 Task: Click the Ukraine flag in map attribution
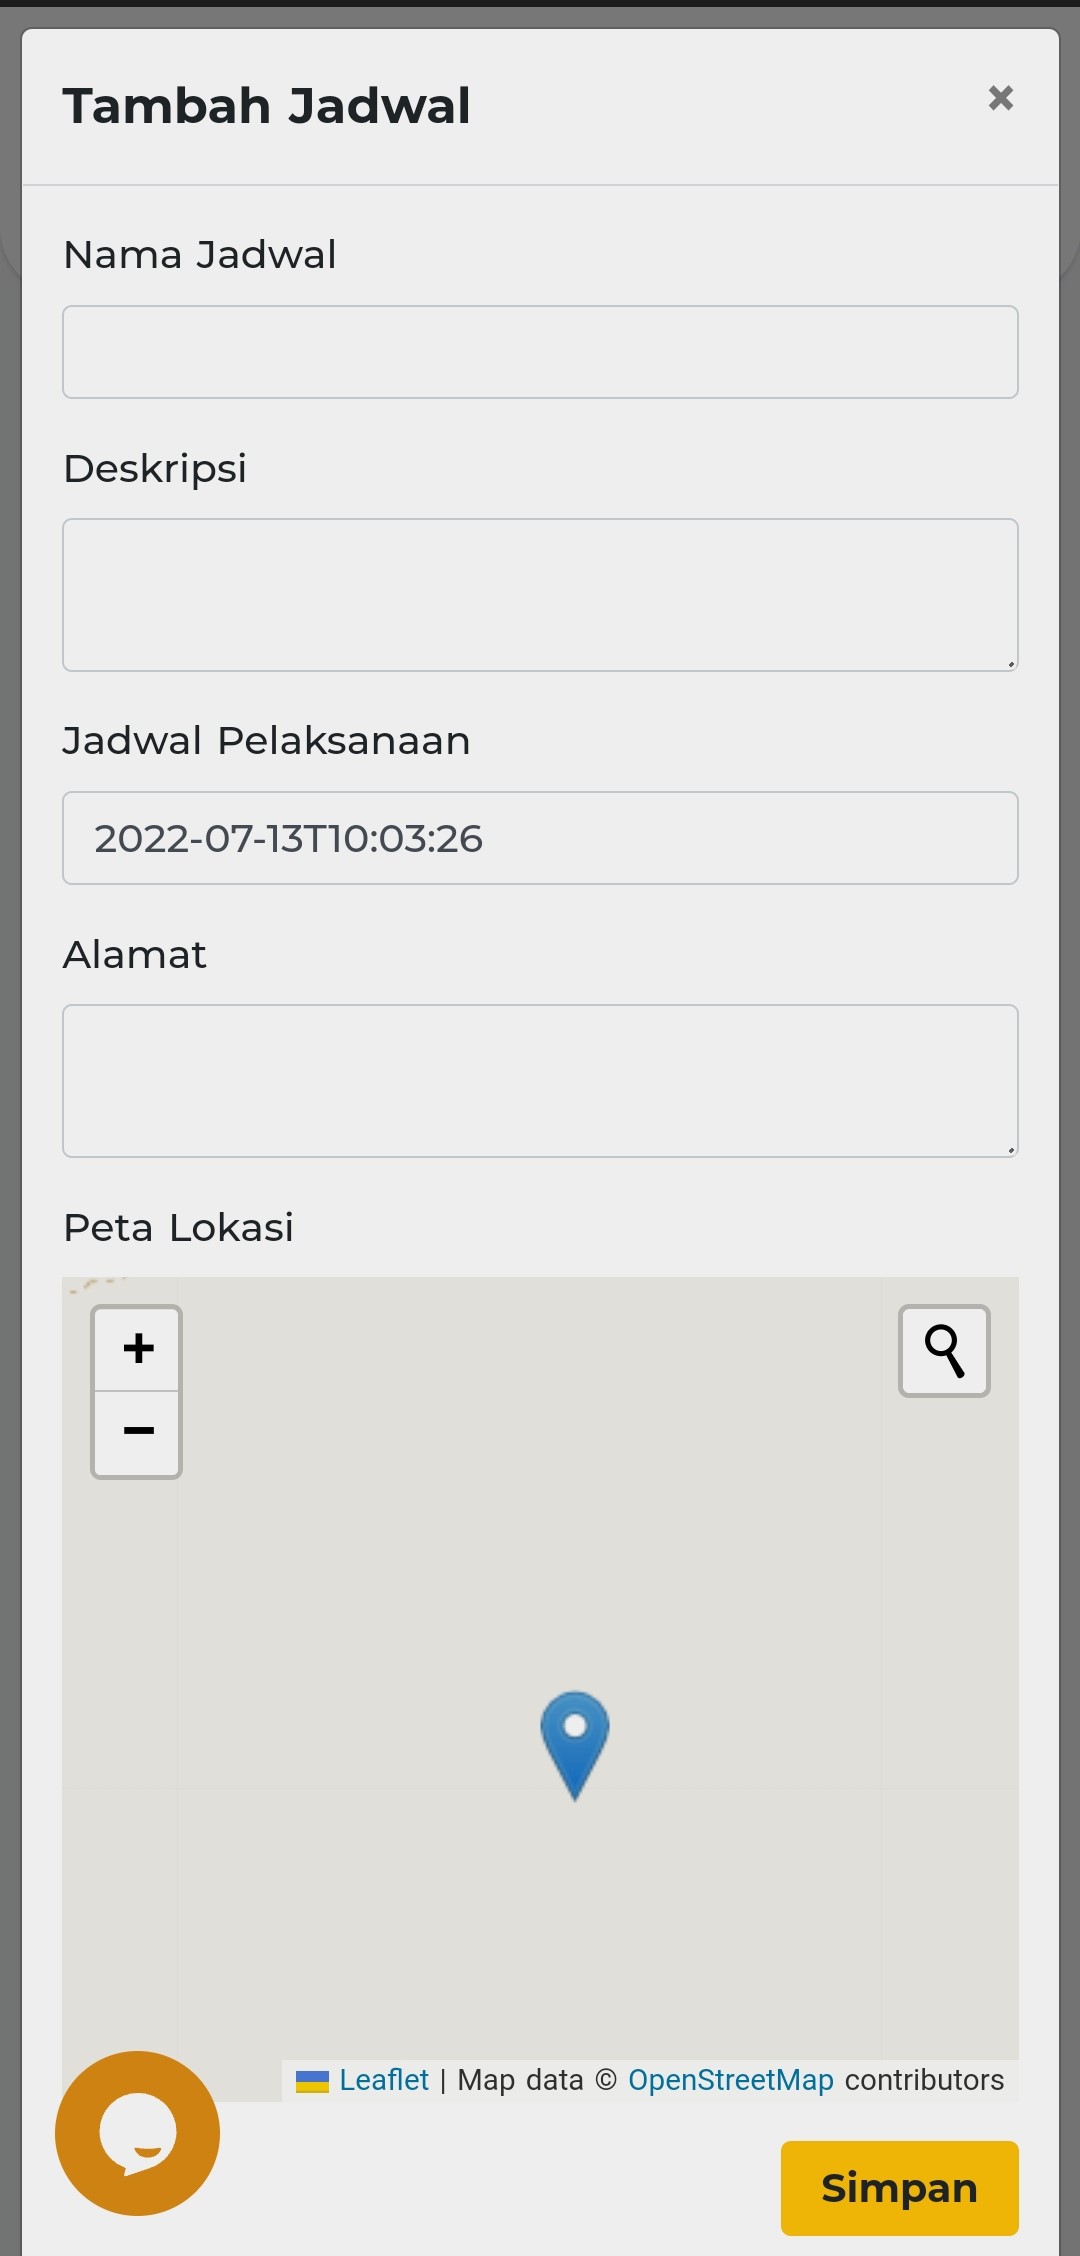tap(312, 2081)
